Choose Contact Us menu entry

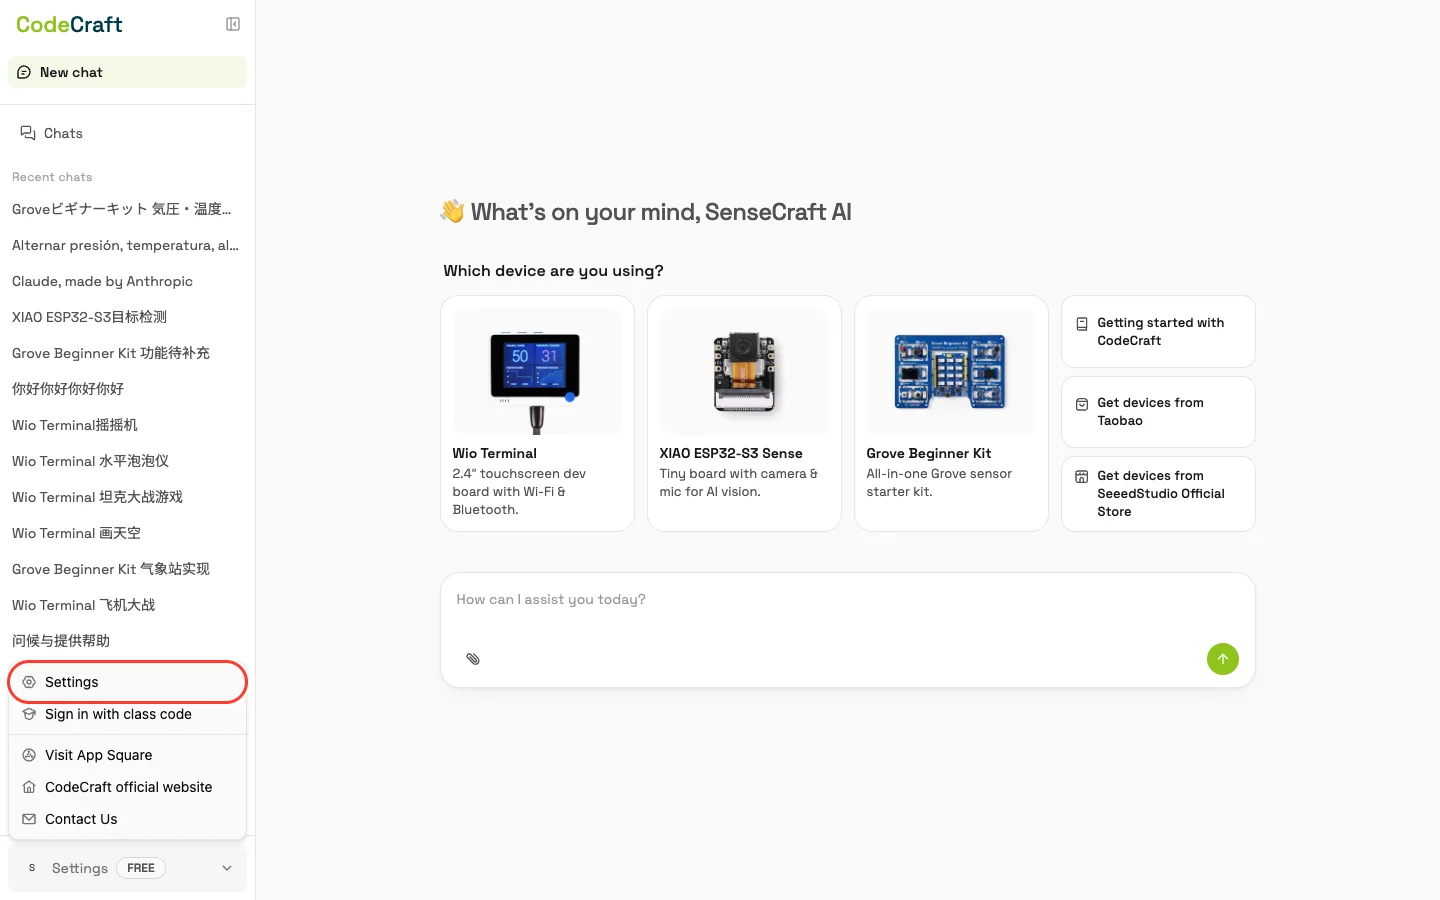(127, 819)
